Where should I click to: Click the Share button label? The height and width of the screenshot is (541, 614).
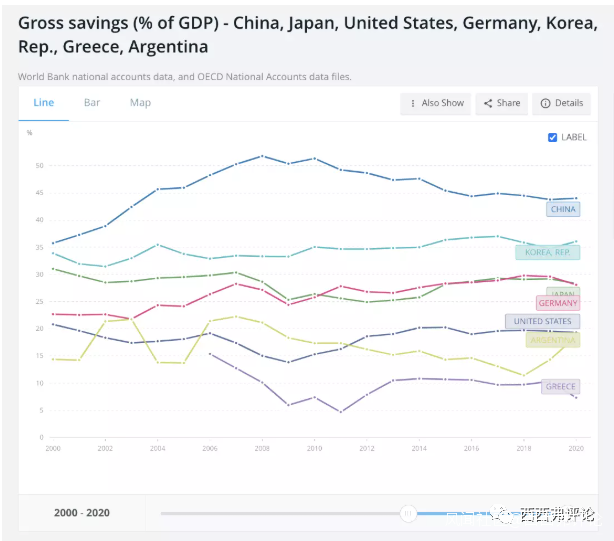508,103
